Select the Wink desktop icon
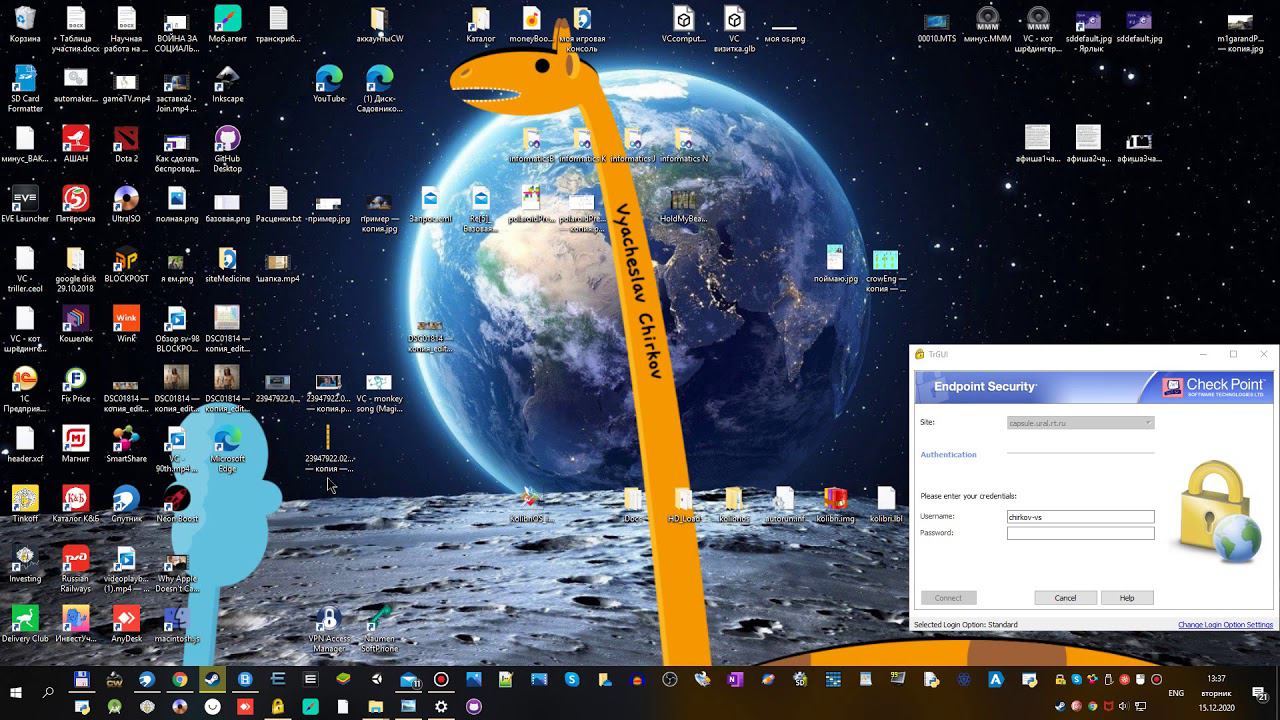 (126, 325)
